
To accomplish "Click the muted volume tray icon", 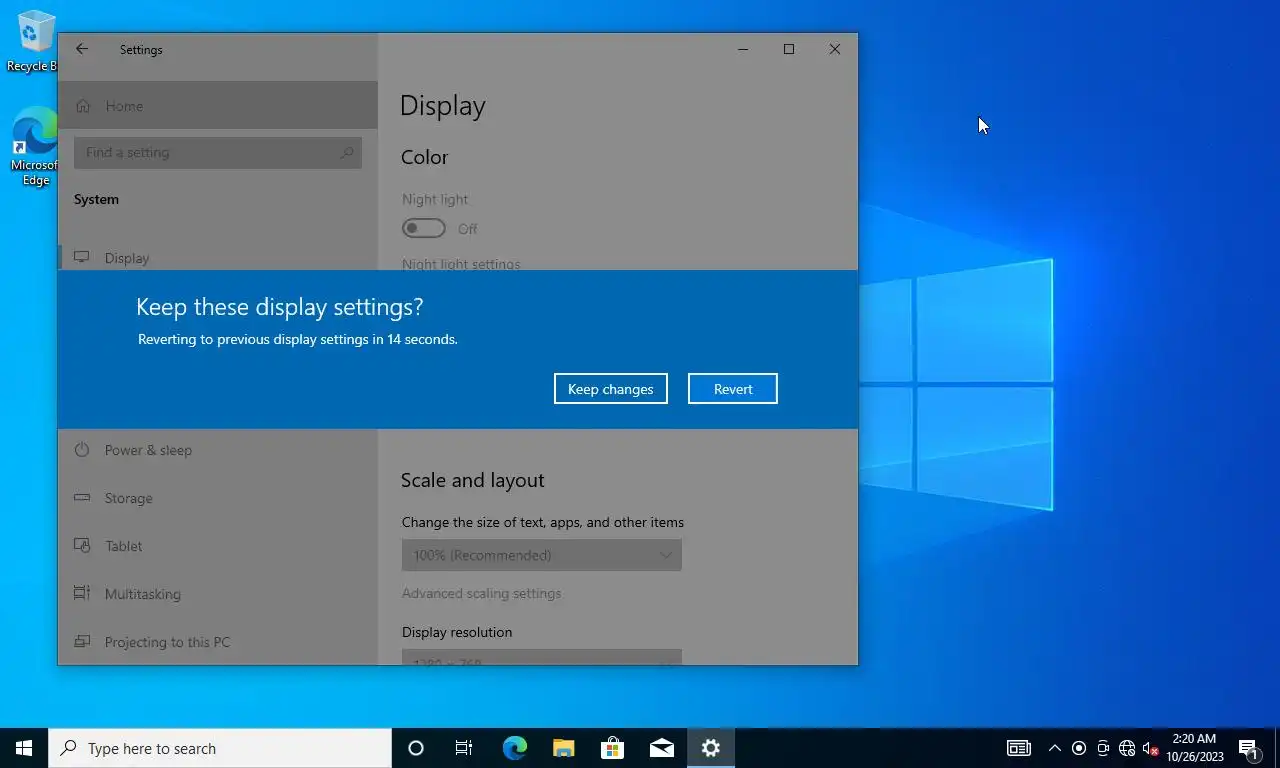I will [x=1150, y=748].
